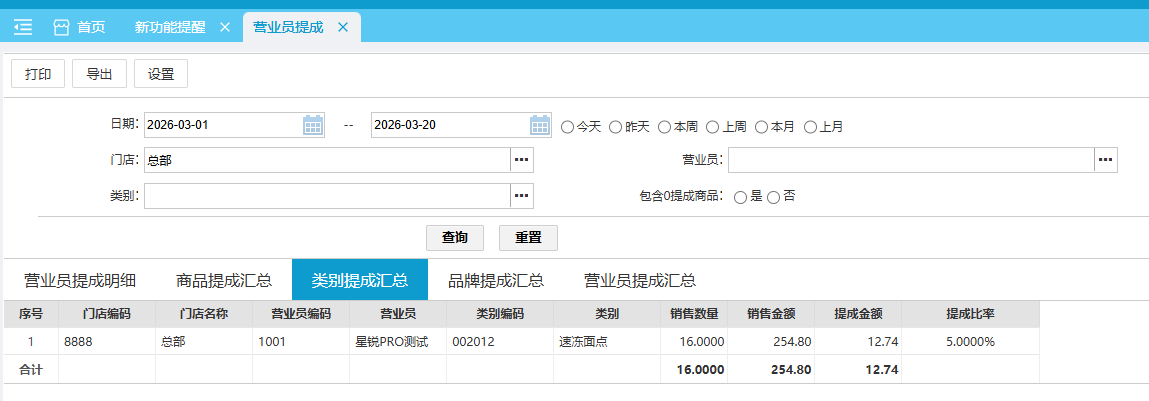
Task: Close the 新功能提醒 tab
Action: tap(224, 27)
